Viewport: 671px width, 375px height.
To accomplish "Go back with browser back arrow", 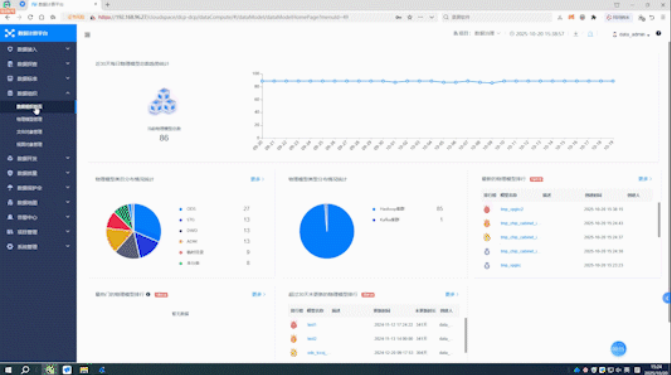I will [x=7, y=17].
